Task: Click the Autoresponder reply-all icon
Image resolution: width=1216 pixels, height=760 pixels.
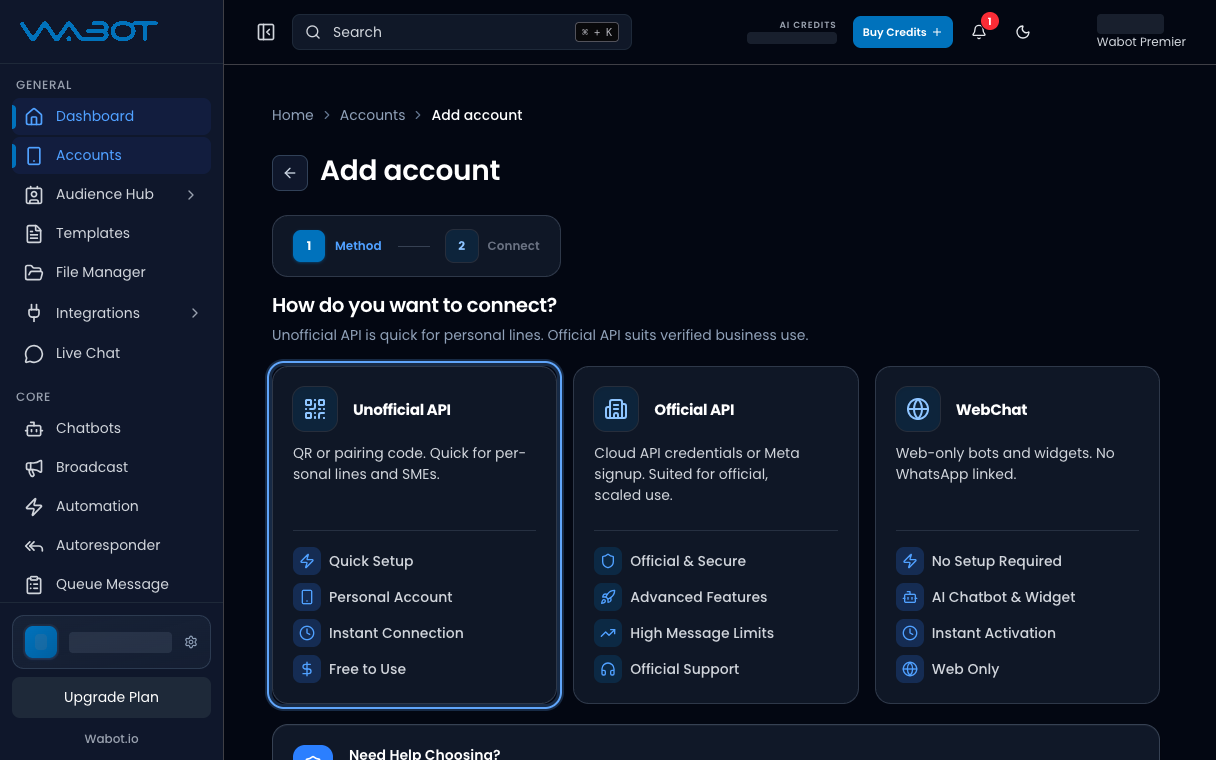Action: point(34,545)
